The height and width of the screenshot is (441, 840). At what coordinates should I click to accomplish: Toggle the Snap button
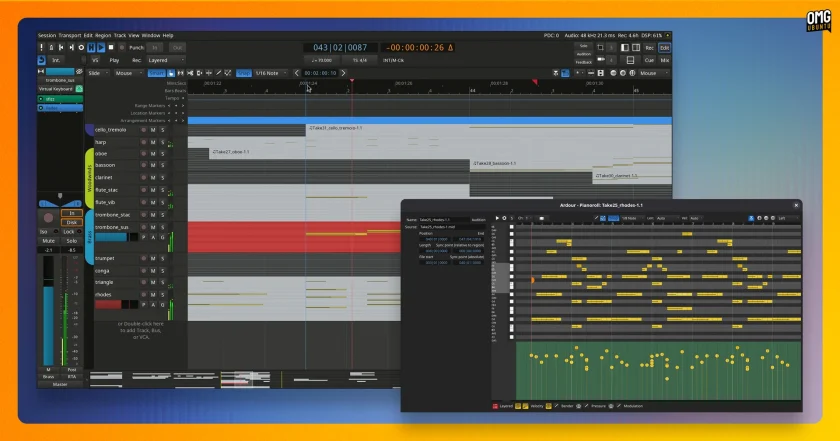[244, 73]
